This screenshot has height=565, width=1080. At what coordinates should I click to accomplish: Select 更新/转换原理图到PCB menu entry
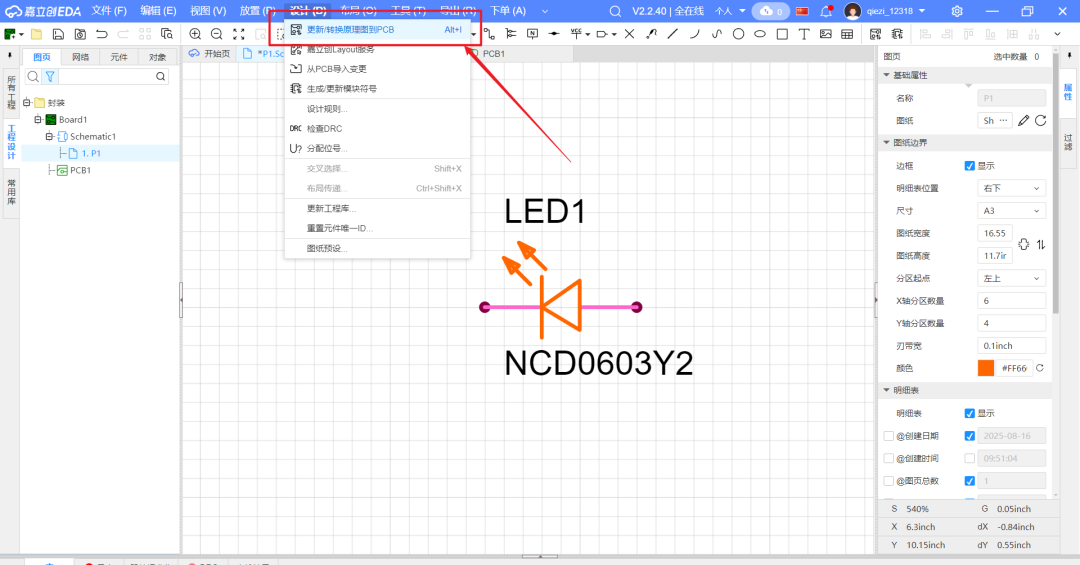click(x=350, y=30)
